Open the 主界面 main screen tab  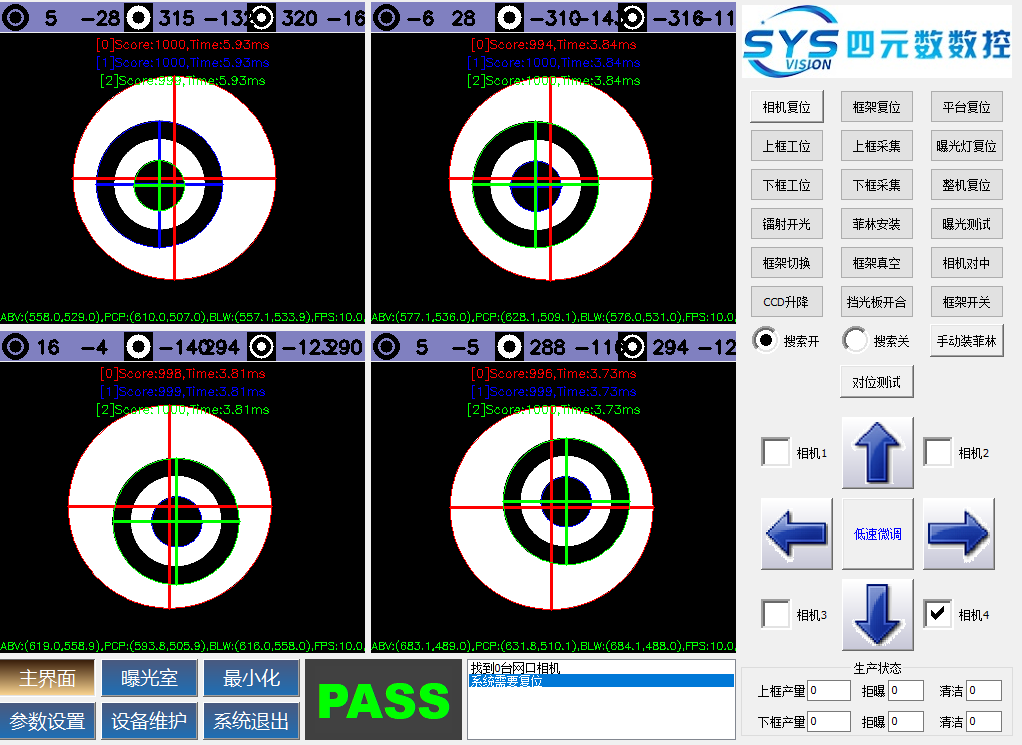(48, 678)
